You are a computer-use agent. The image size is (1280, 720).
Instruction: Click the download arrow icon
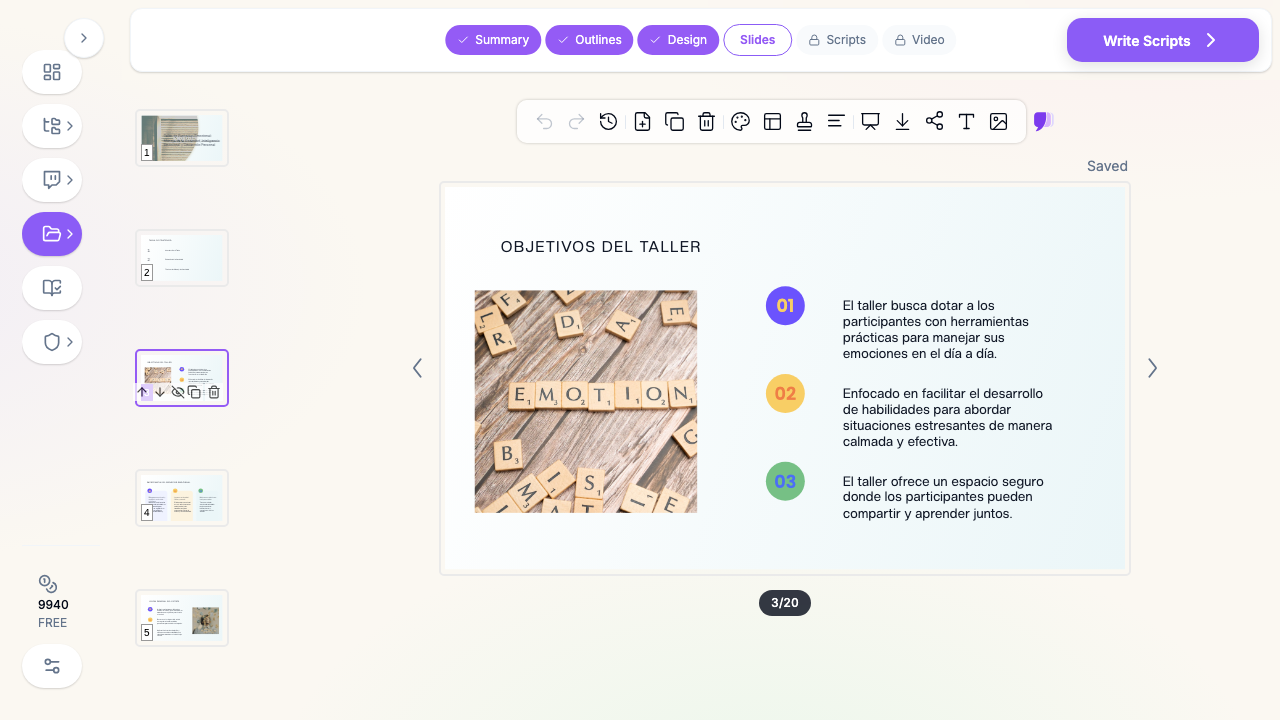coord(902,122)
